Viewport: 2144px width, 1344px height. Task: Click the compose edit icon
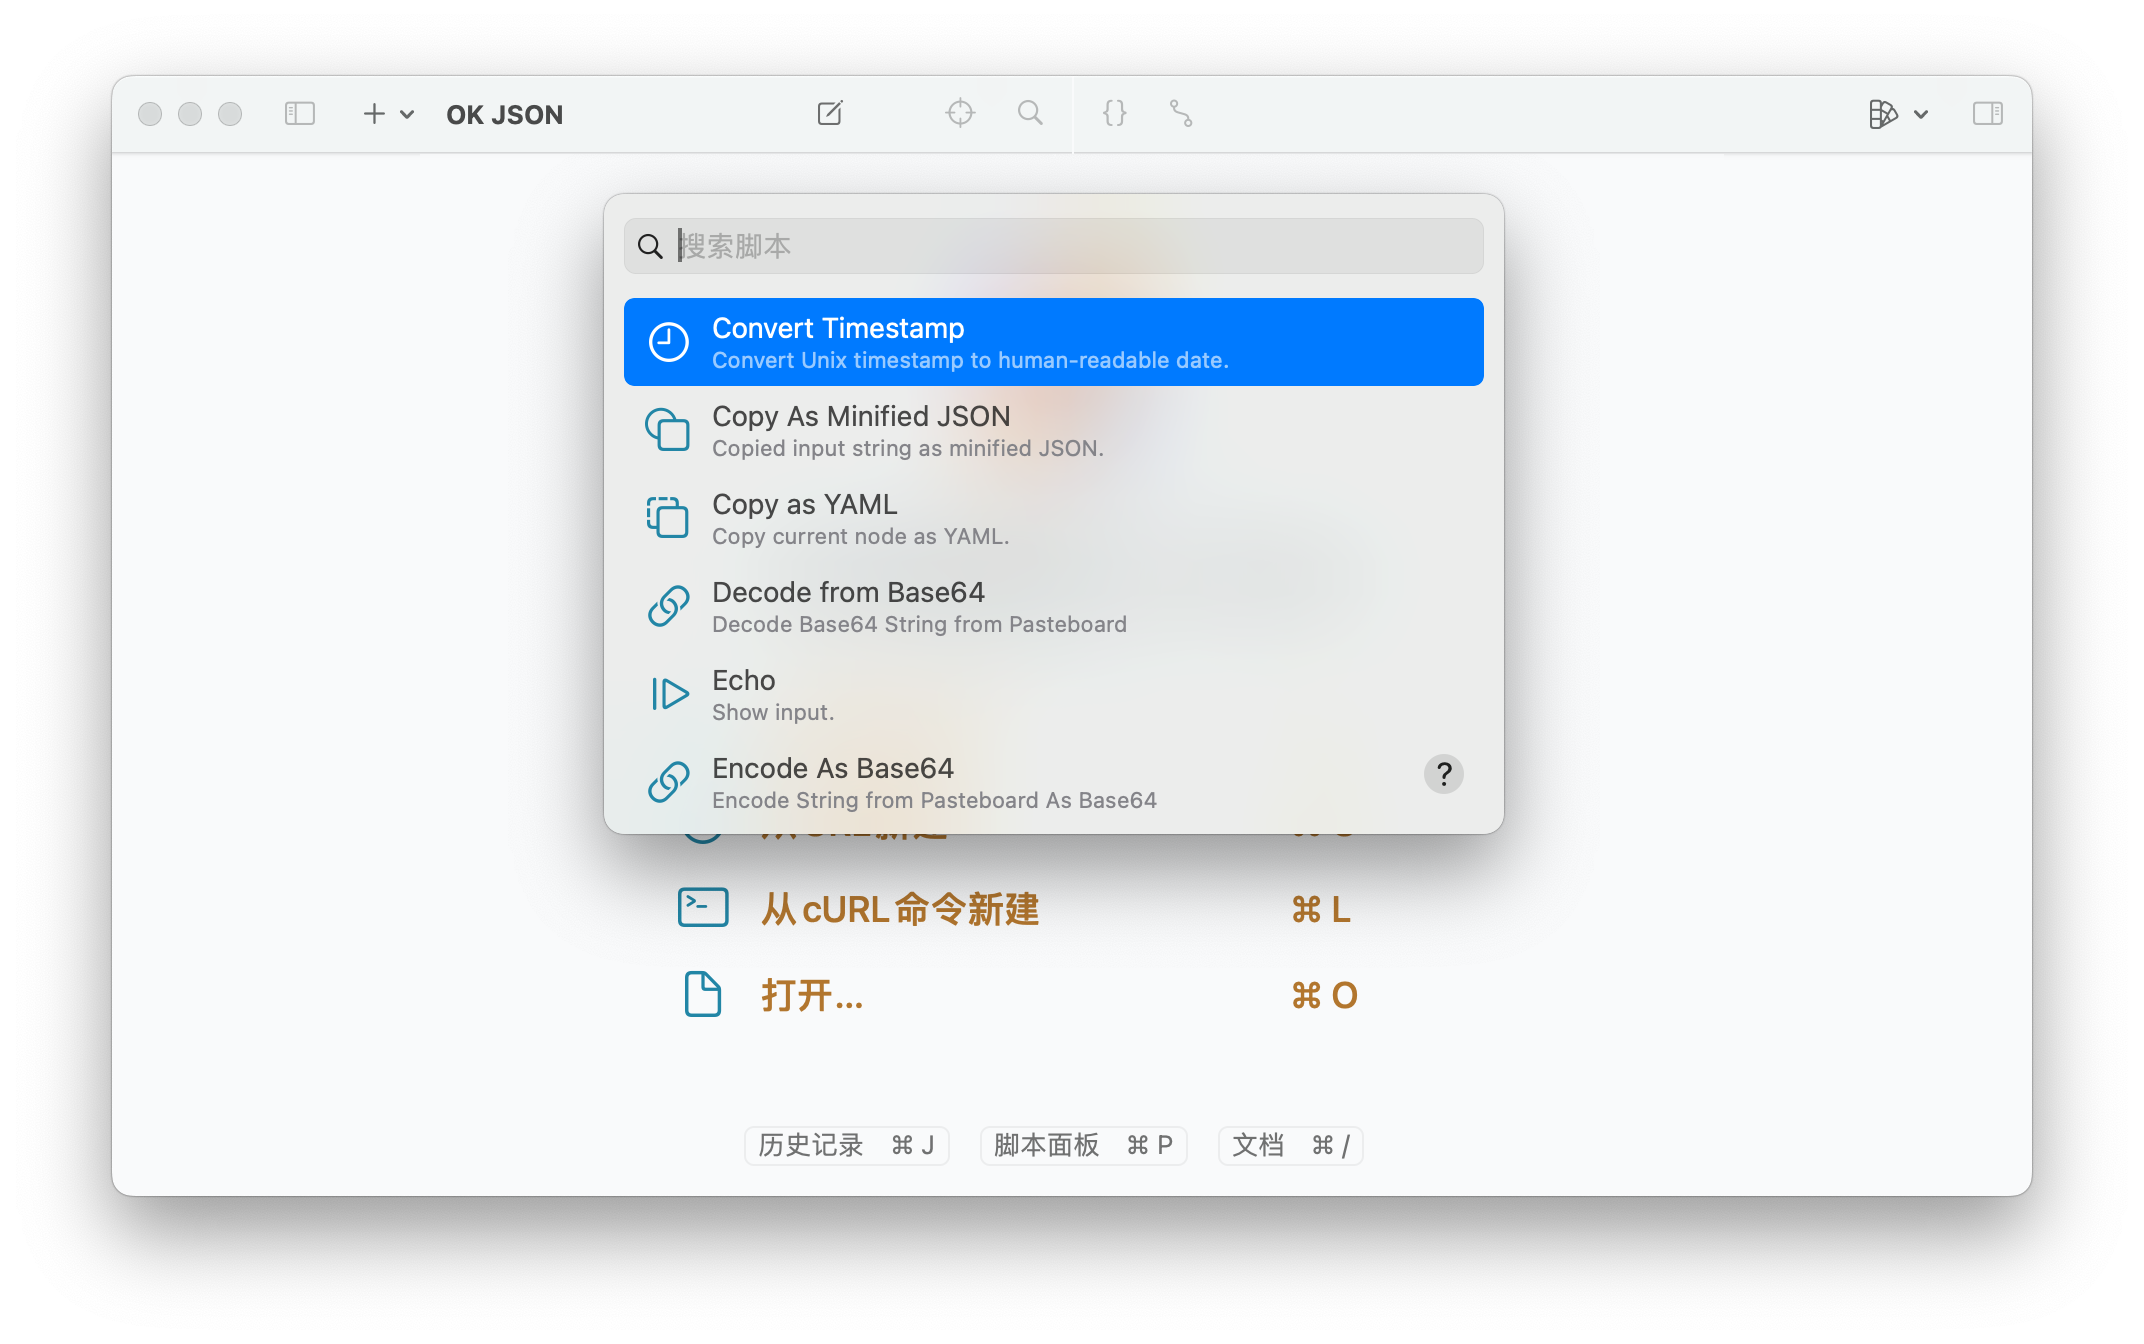[830, 113]
